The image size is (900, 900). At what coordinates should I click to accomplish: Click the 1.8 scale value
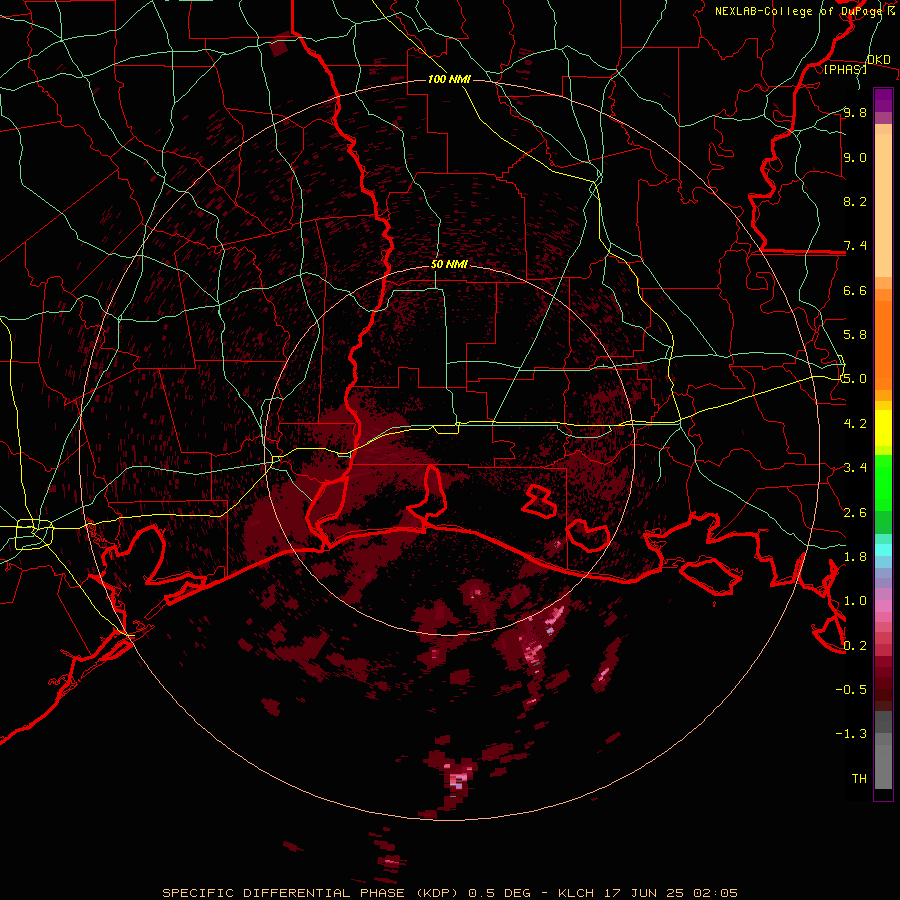[x=855, y=557]
